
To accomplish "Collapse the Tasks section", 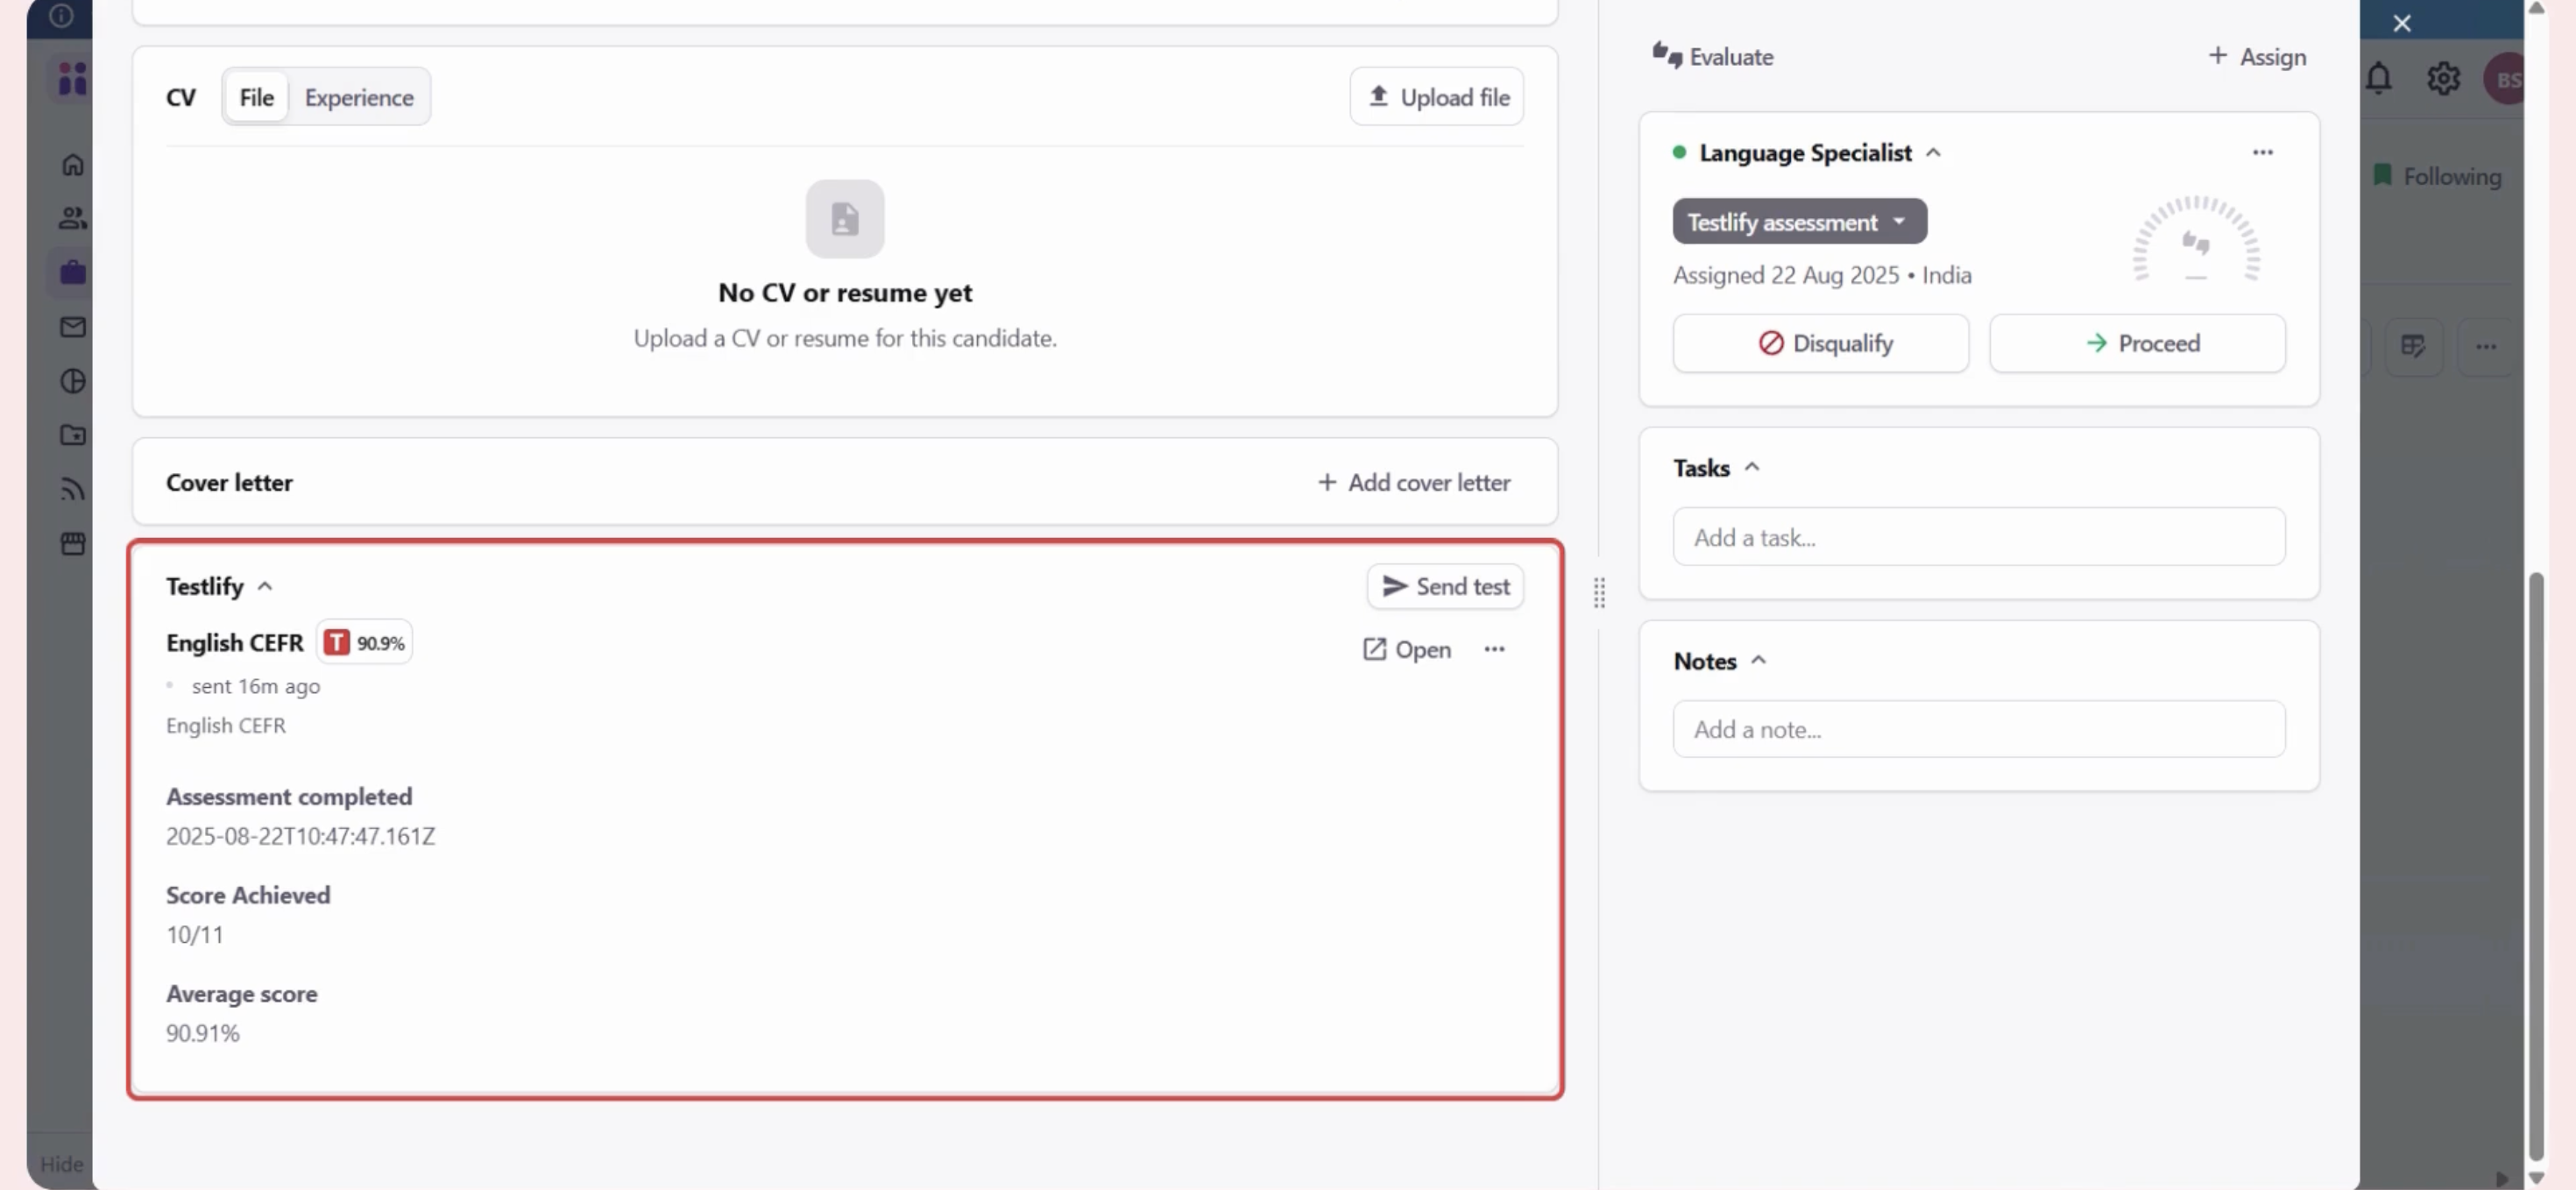I will [x=1752, y=467].
